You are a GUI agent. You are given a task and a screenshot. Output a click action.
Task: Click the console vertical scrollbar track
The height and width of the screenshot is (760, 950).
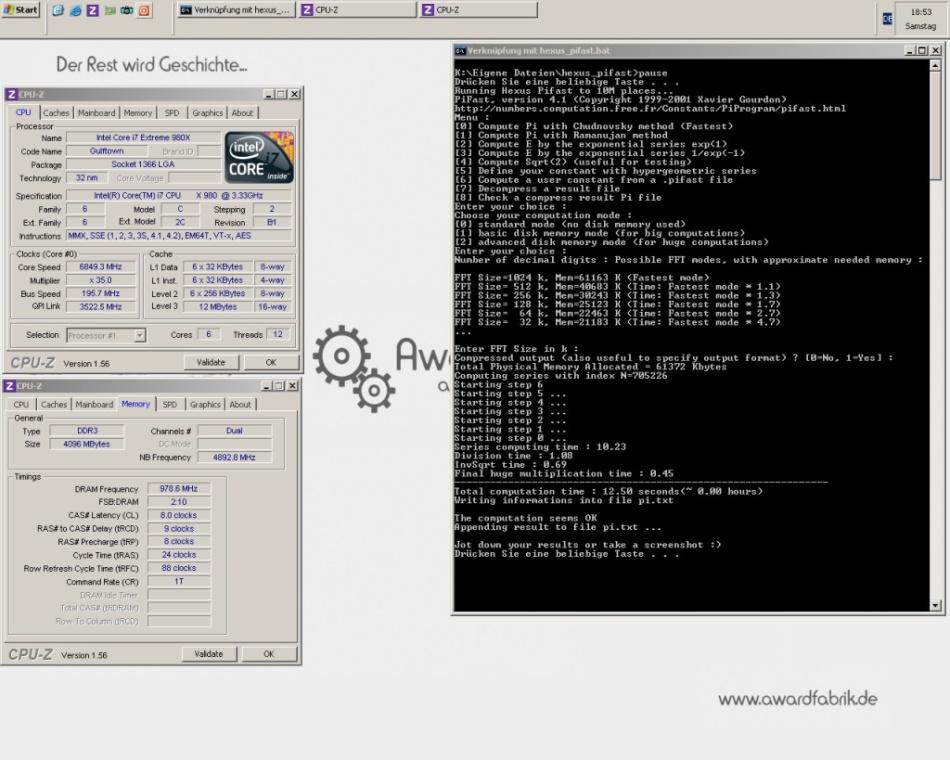[935, 388]
